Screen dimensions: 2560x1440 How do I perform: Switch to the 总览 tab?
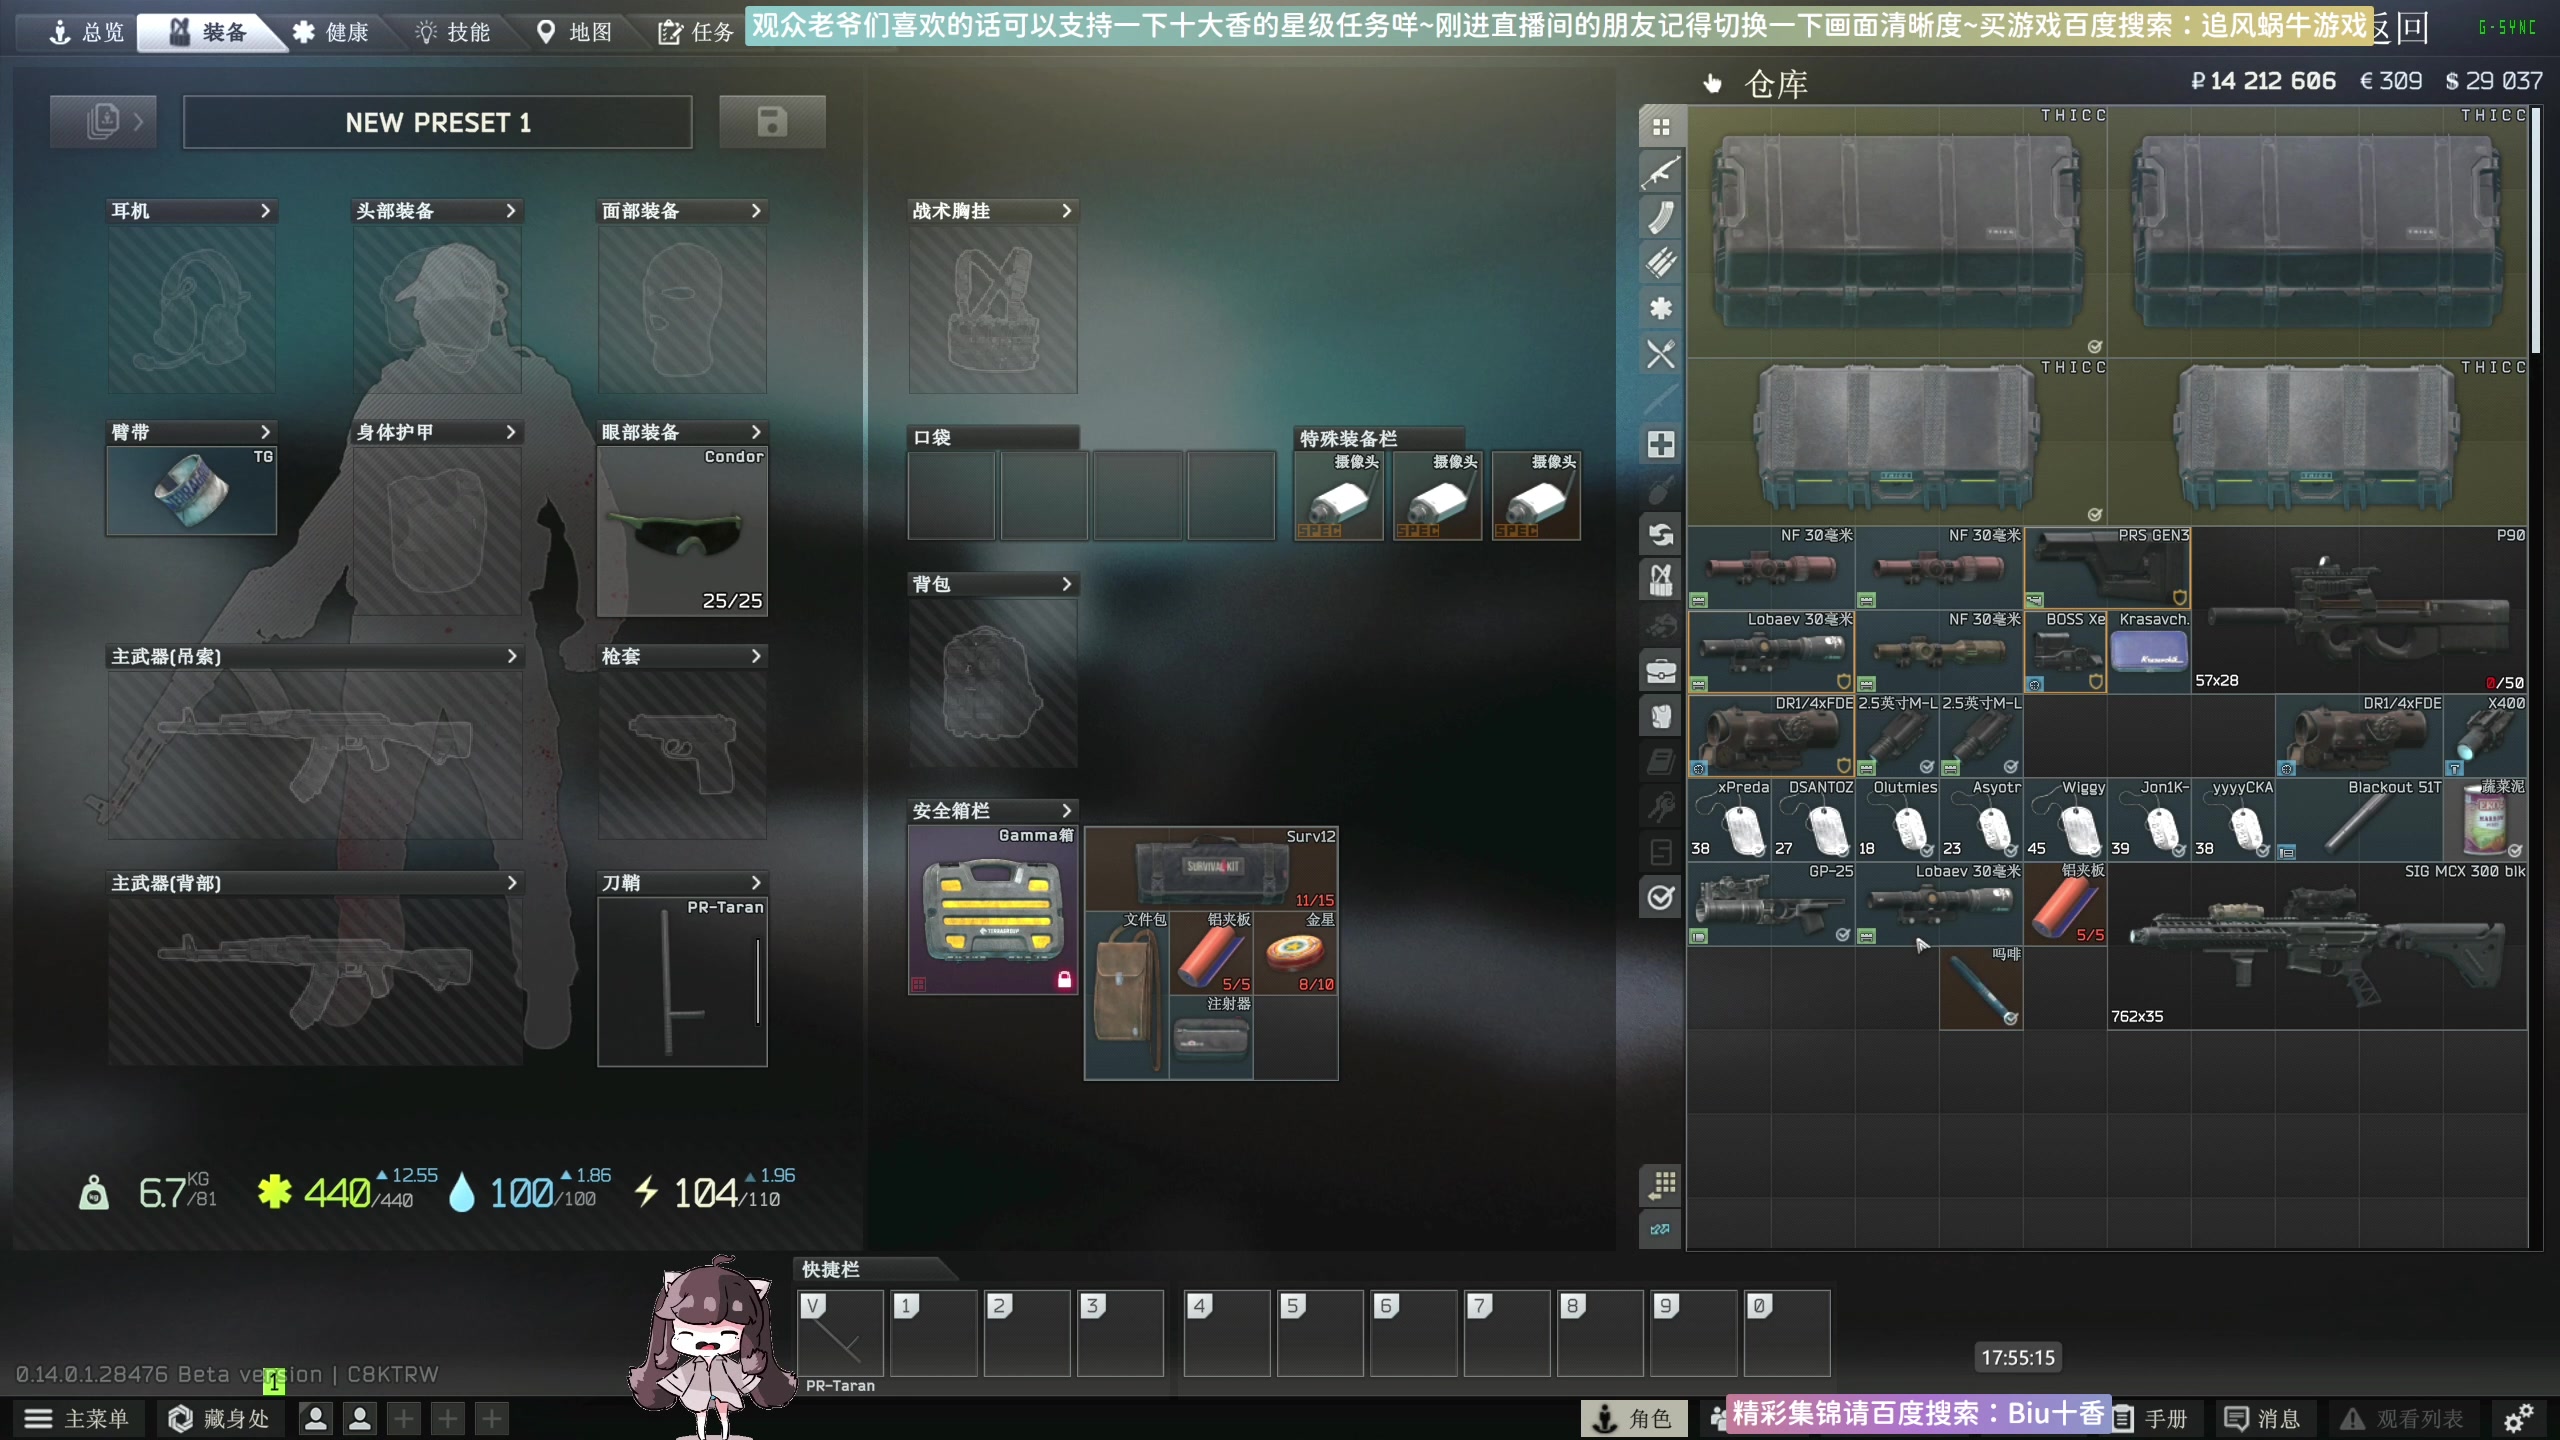pyautogui.click(x=87, y=32)
